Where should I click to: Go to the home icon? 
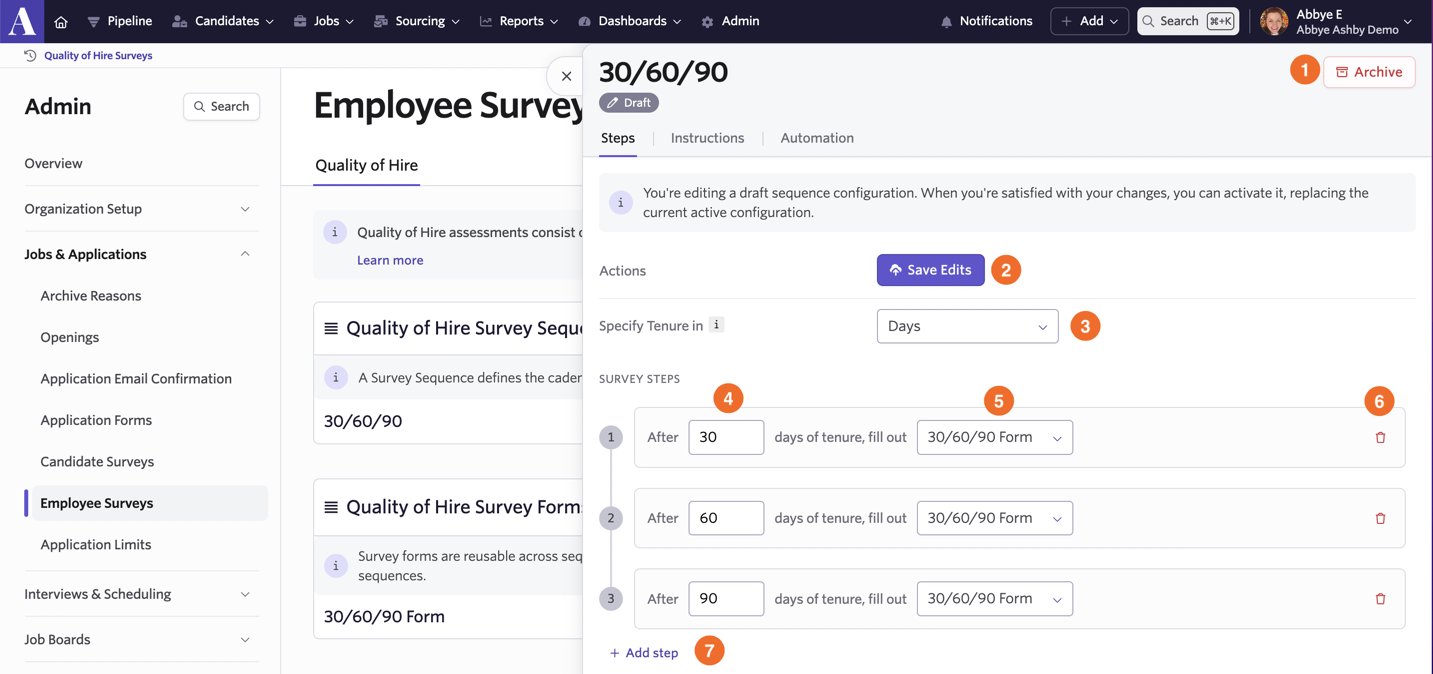[61, 21]
